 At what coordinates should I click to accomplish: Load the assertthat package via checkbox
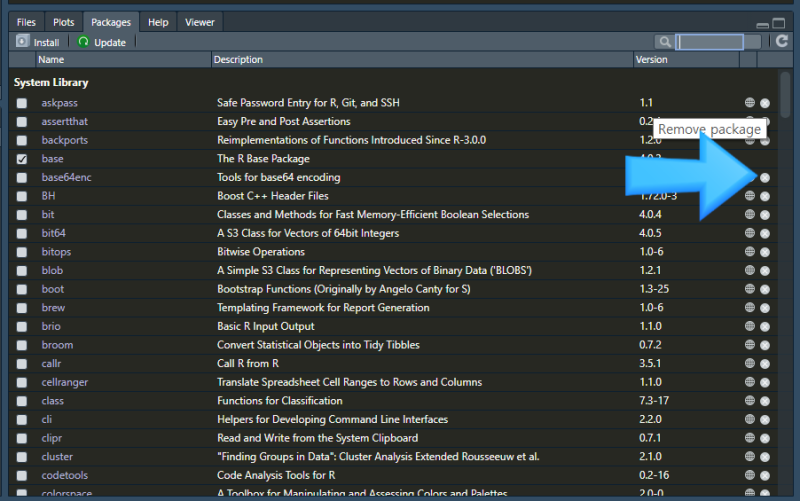click(x=22, y=122)
